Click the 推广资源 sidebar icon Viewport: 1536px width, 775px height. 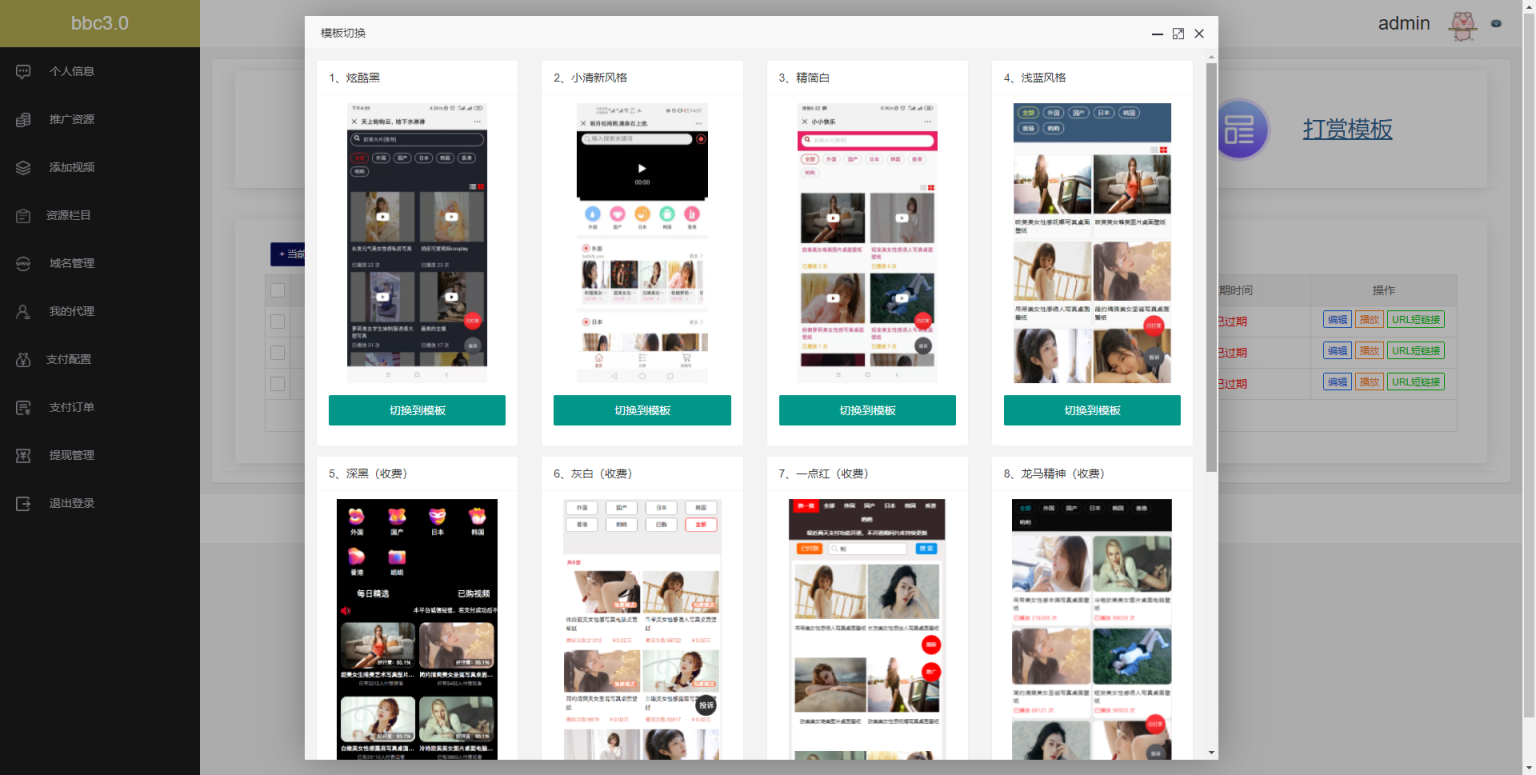[24, 119]
